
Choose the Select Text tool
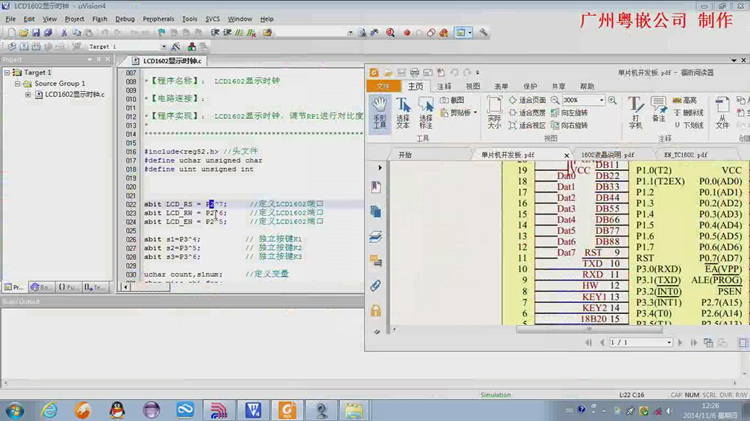[x=403, y=113]
